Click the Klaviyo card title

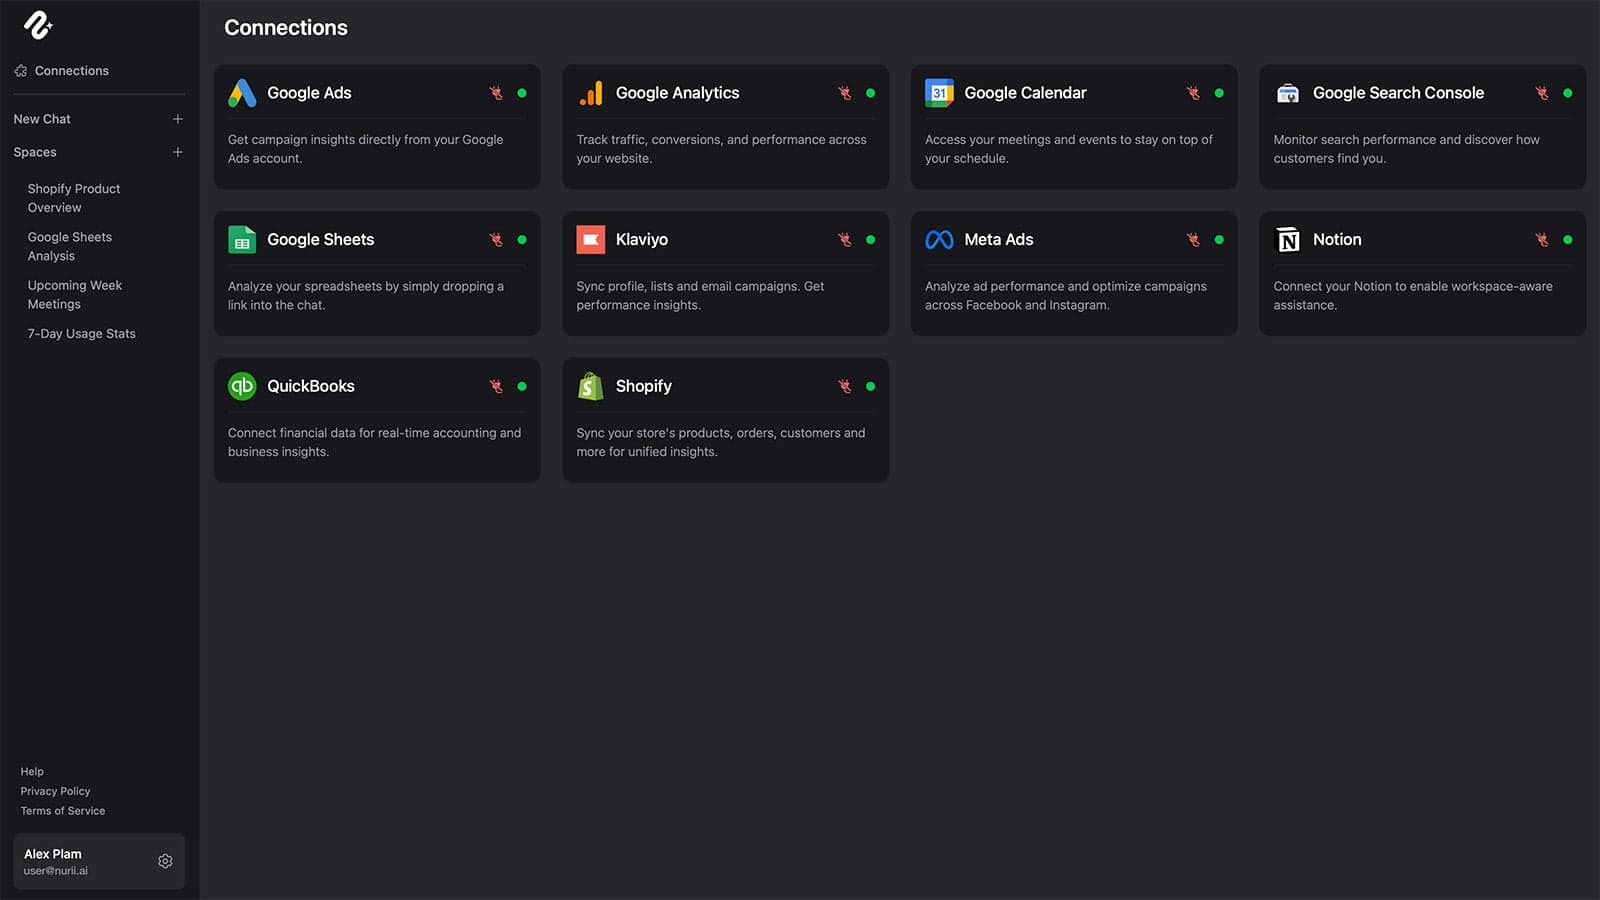click(x=642, y=240)
